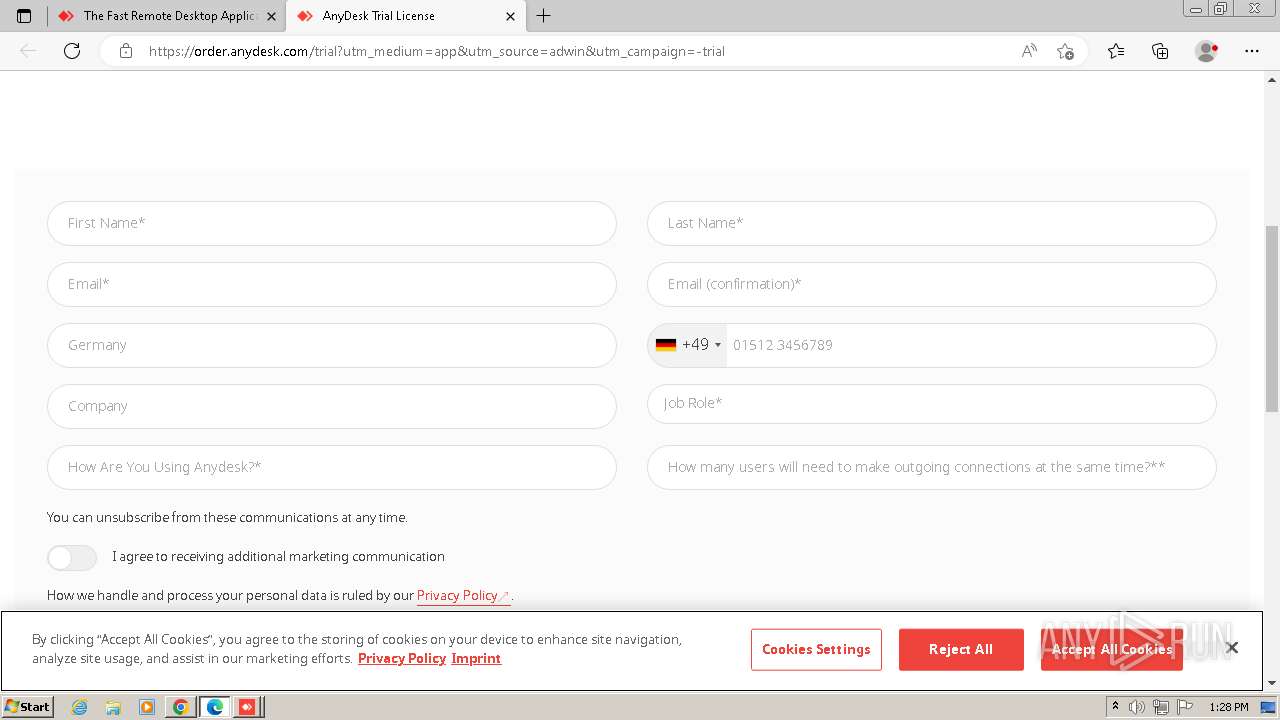Dismiss the cookie banner with the X
The height and width of the screenshot is (720, 1280).
(x=1232, y=648)
